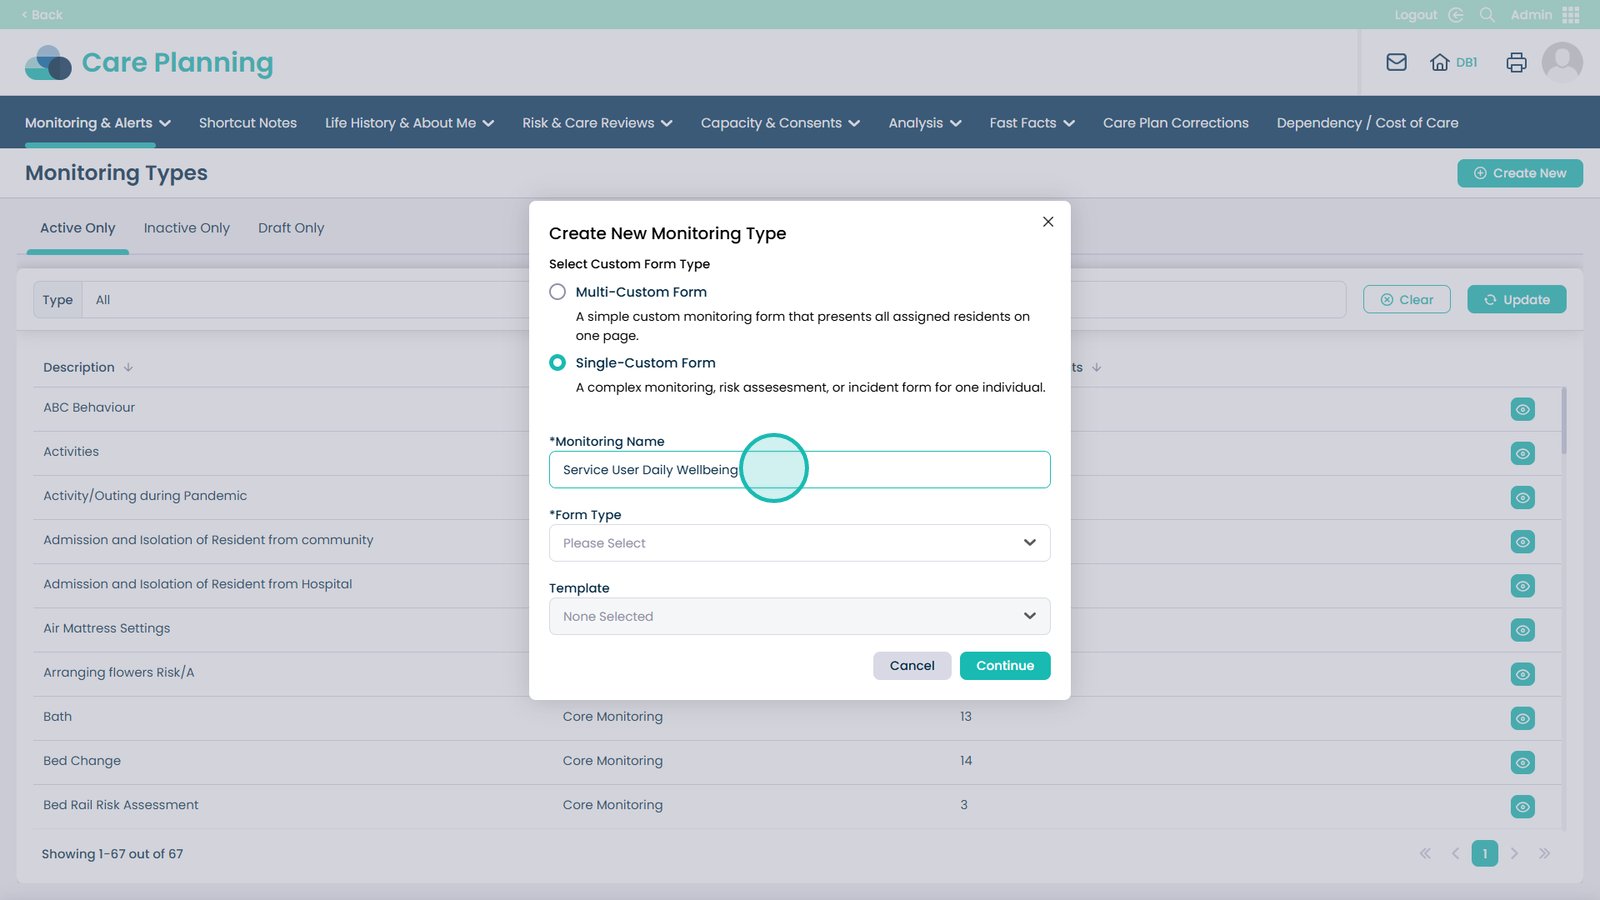This screenshot has height=900, width=1600.
Task: Click the Monitoring Name text field
Action: 900,470
